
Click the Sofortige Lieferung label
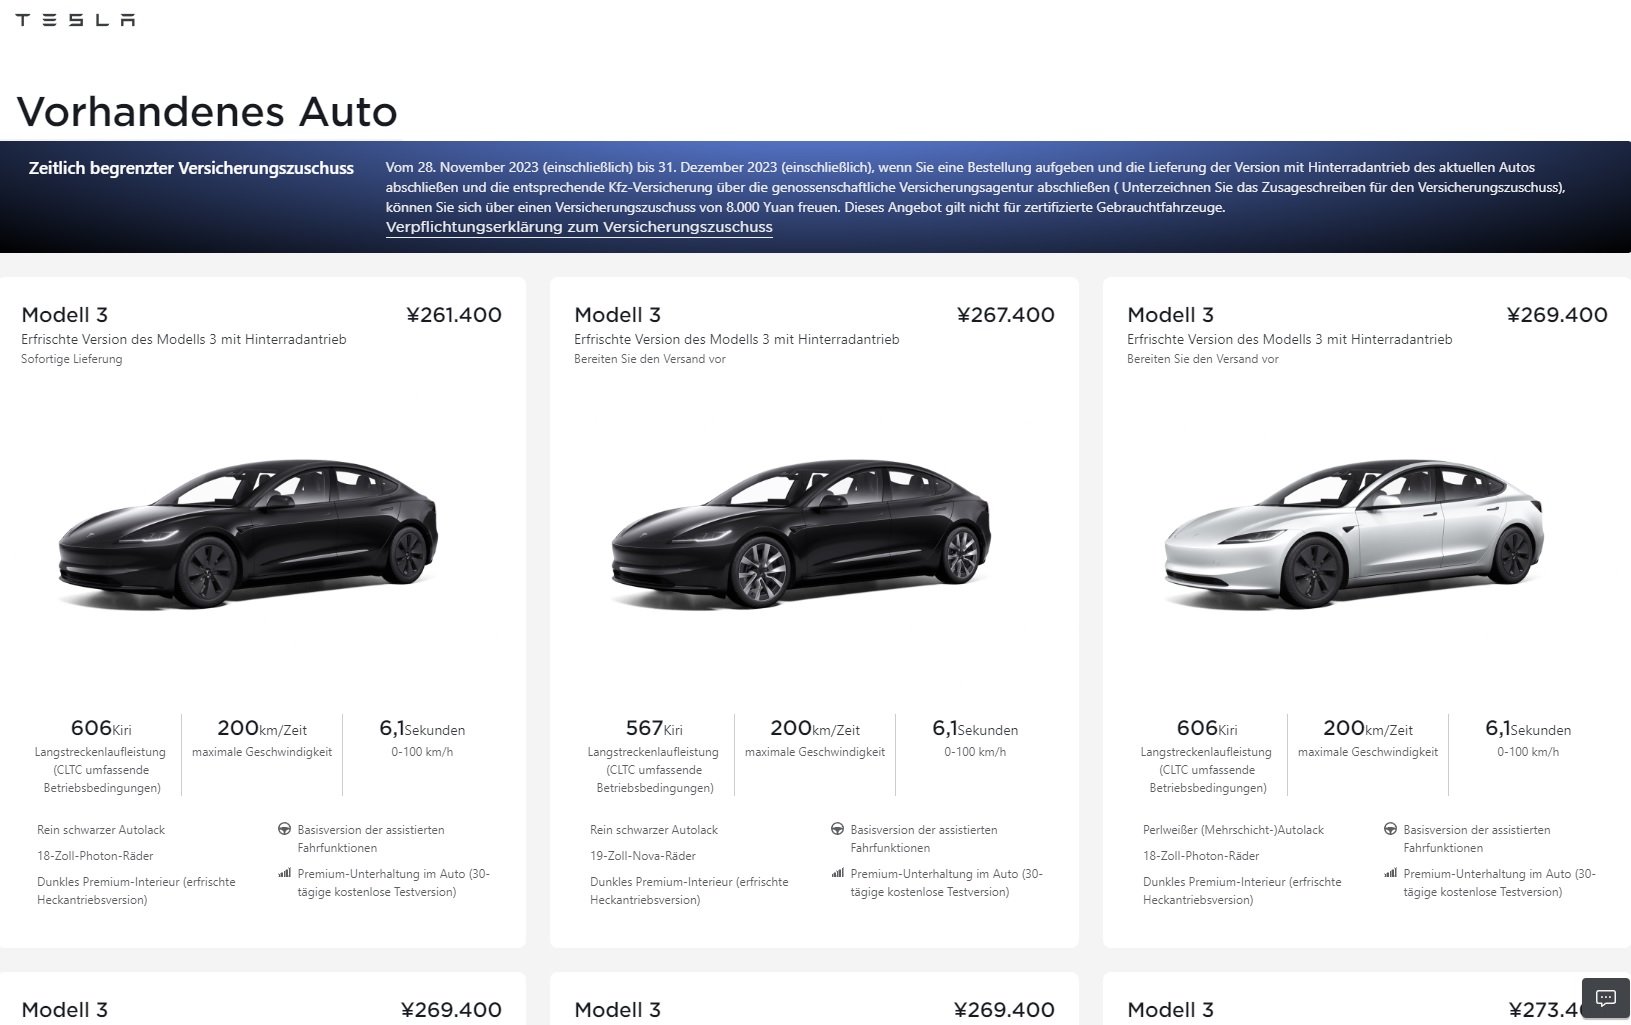point(71,358)
